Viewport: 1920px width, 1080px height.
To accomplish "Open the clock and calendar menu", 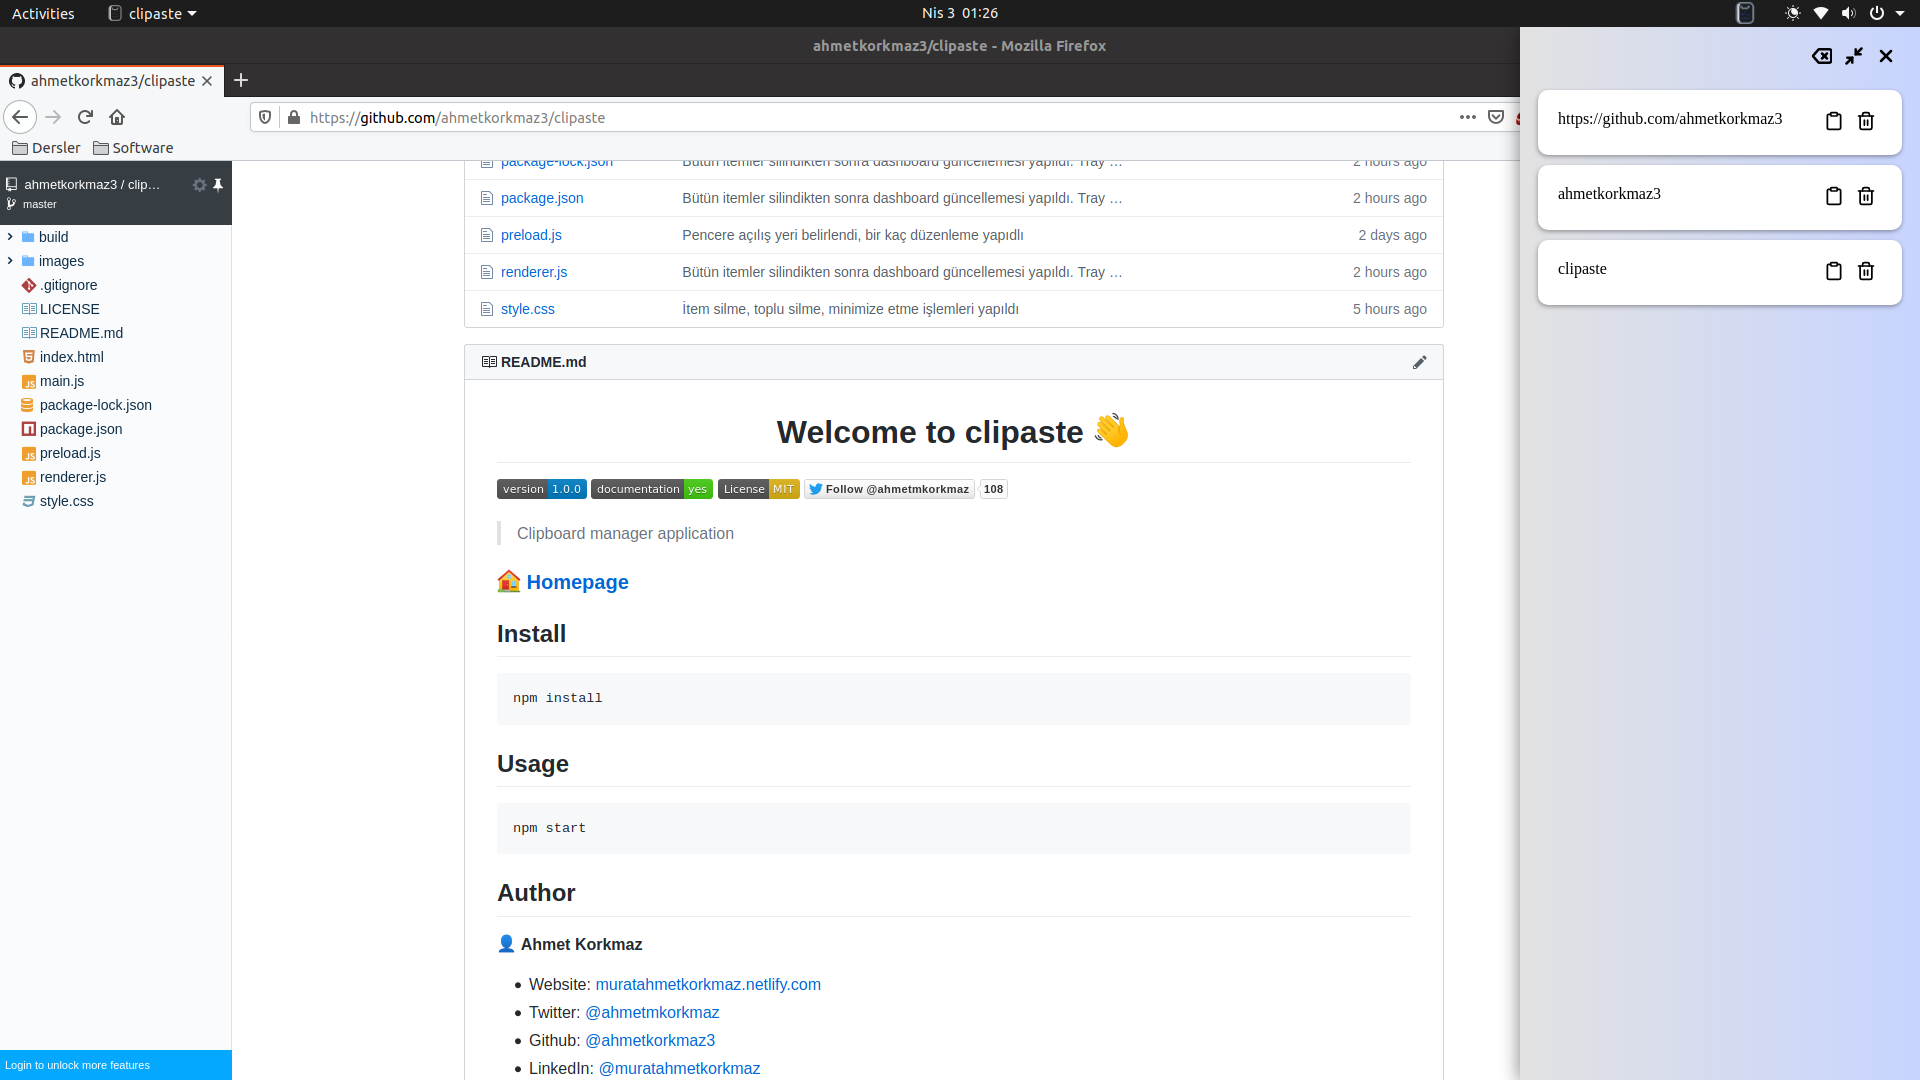I will click(x=960, y=13).
